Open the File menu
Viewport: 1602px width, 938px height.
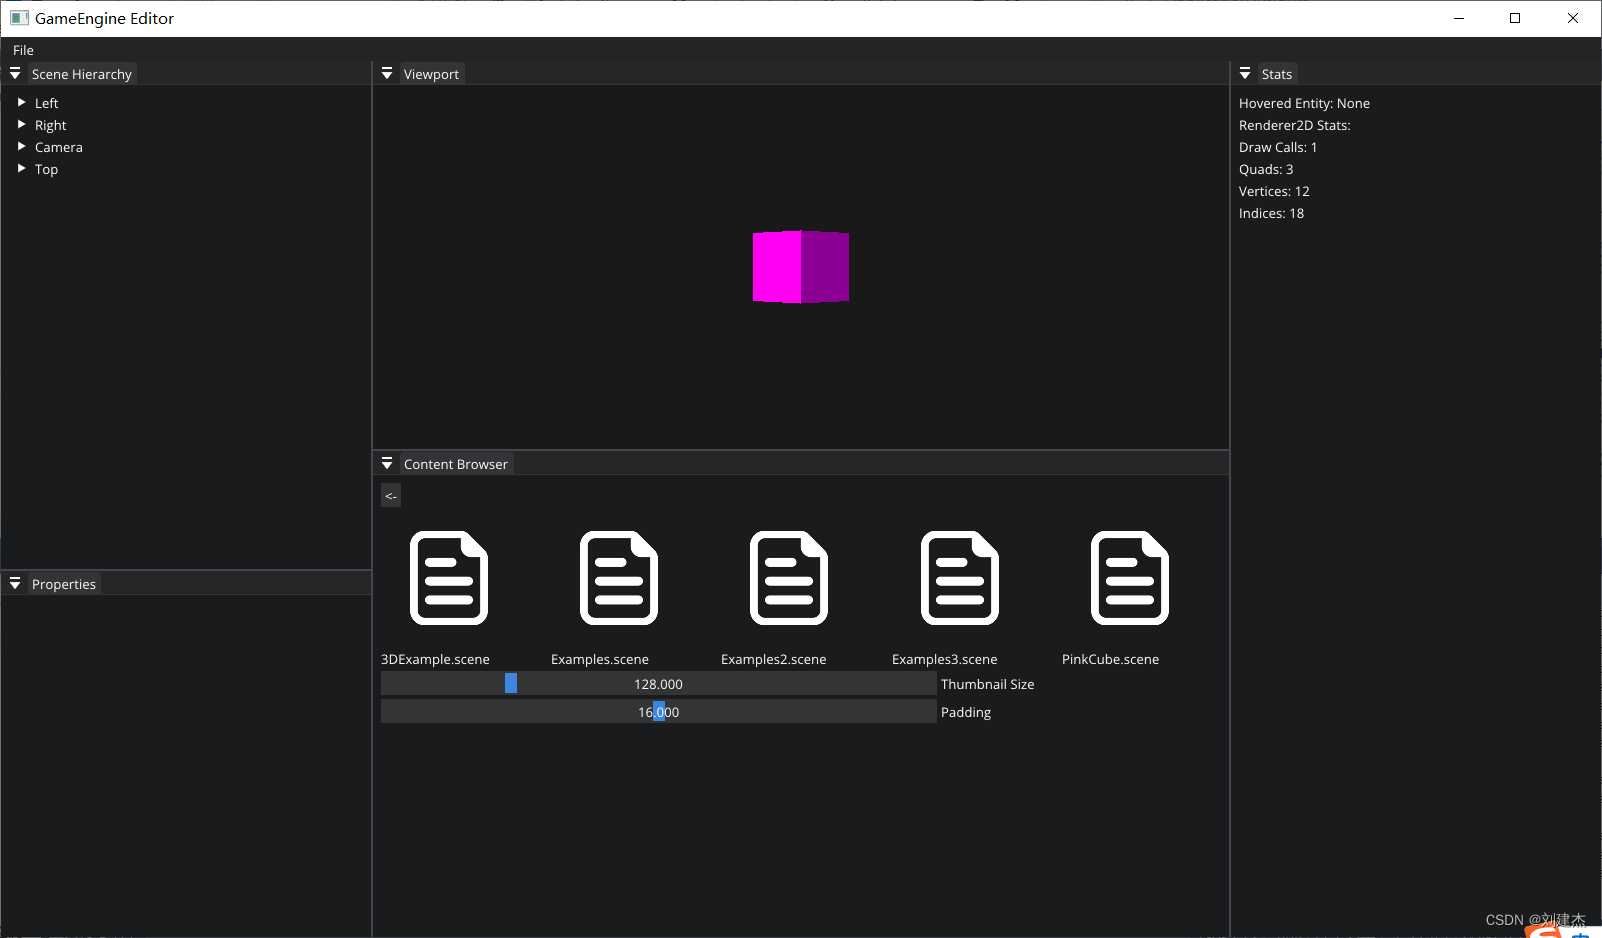(x=23, y=50)
